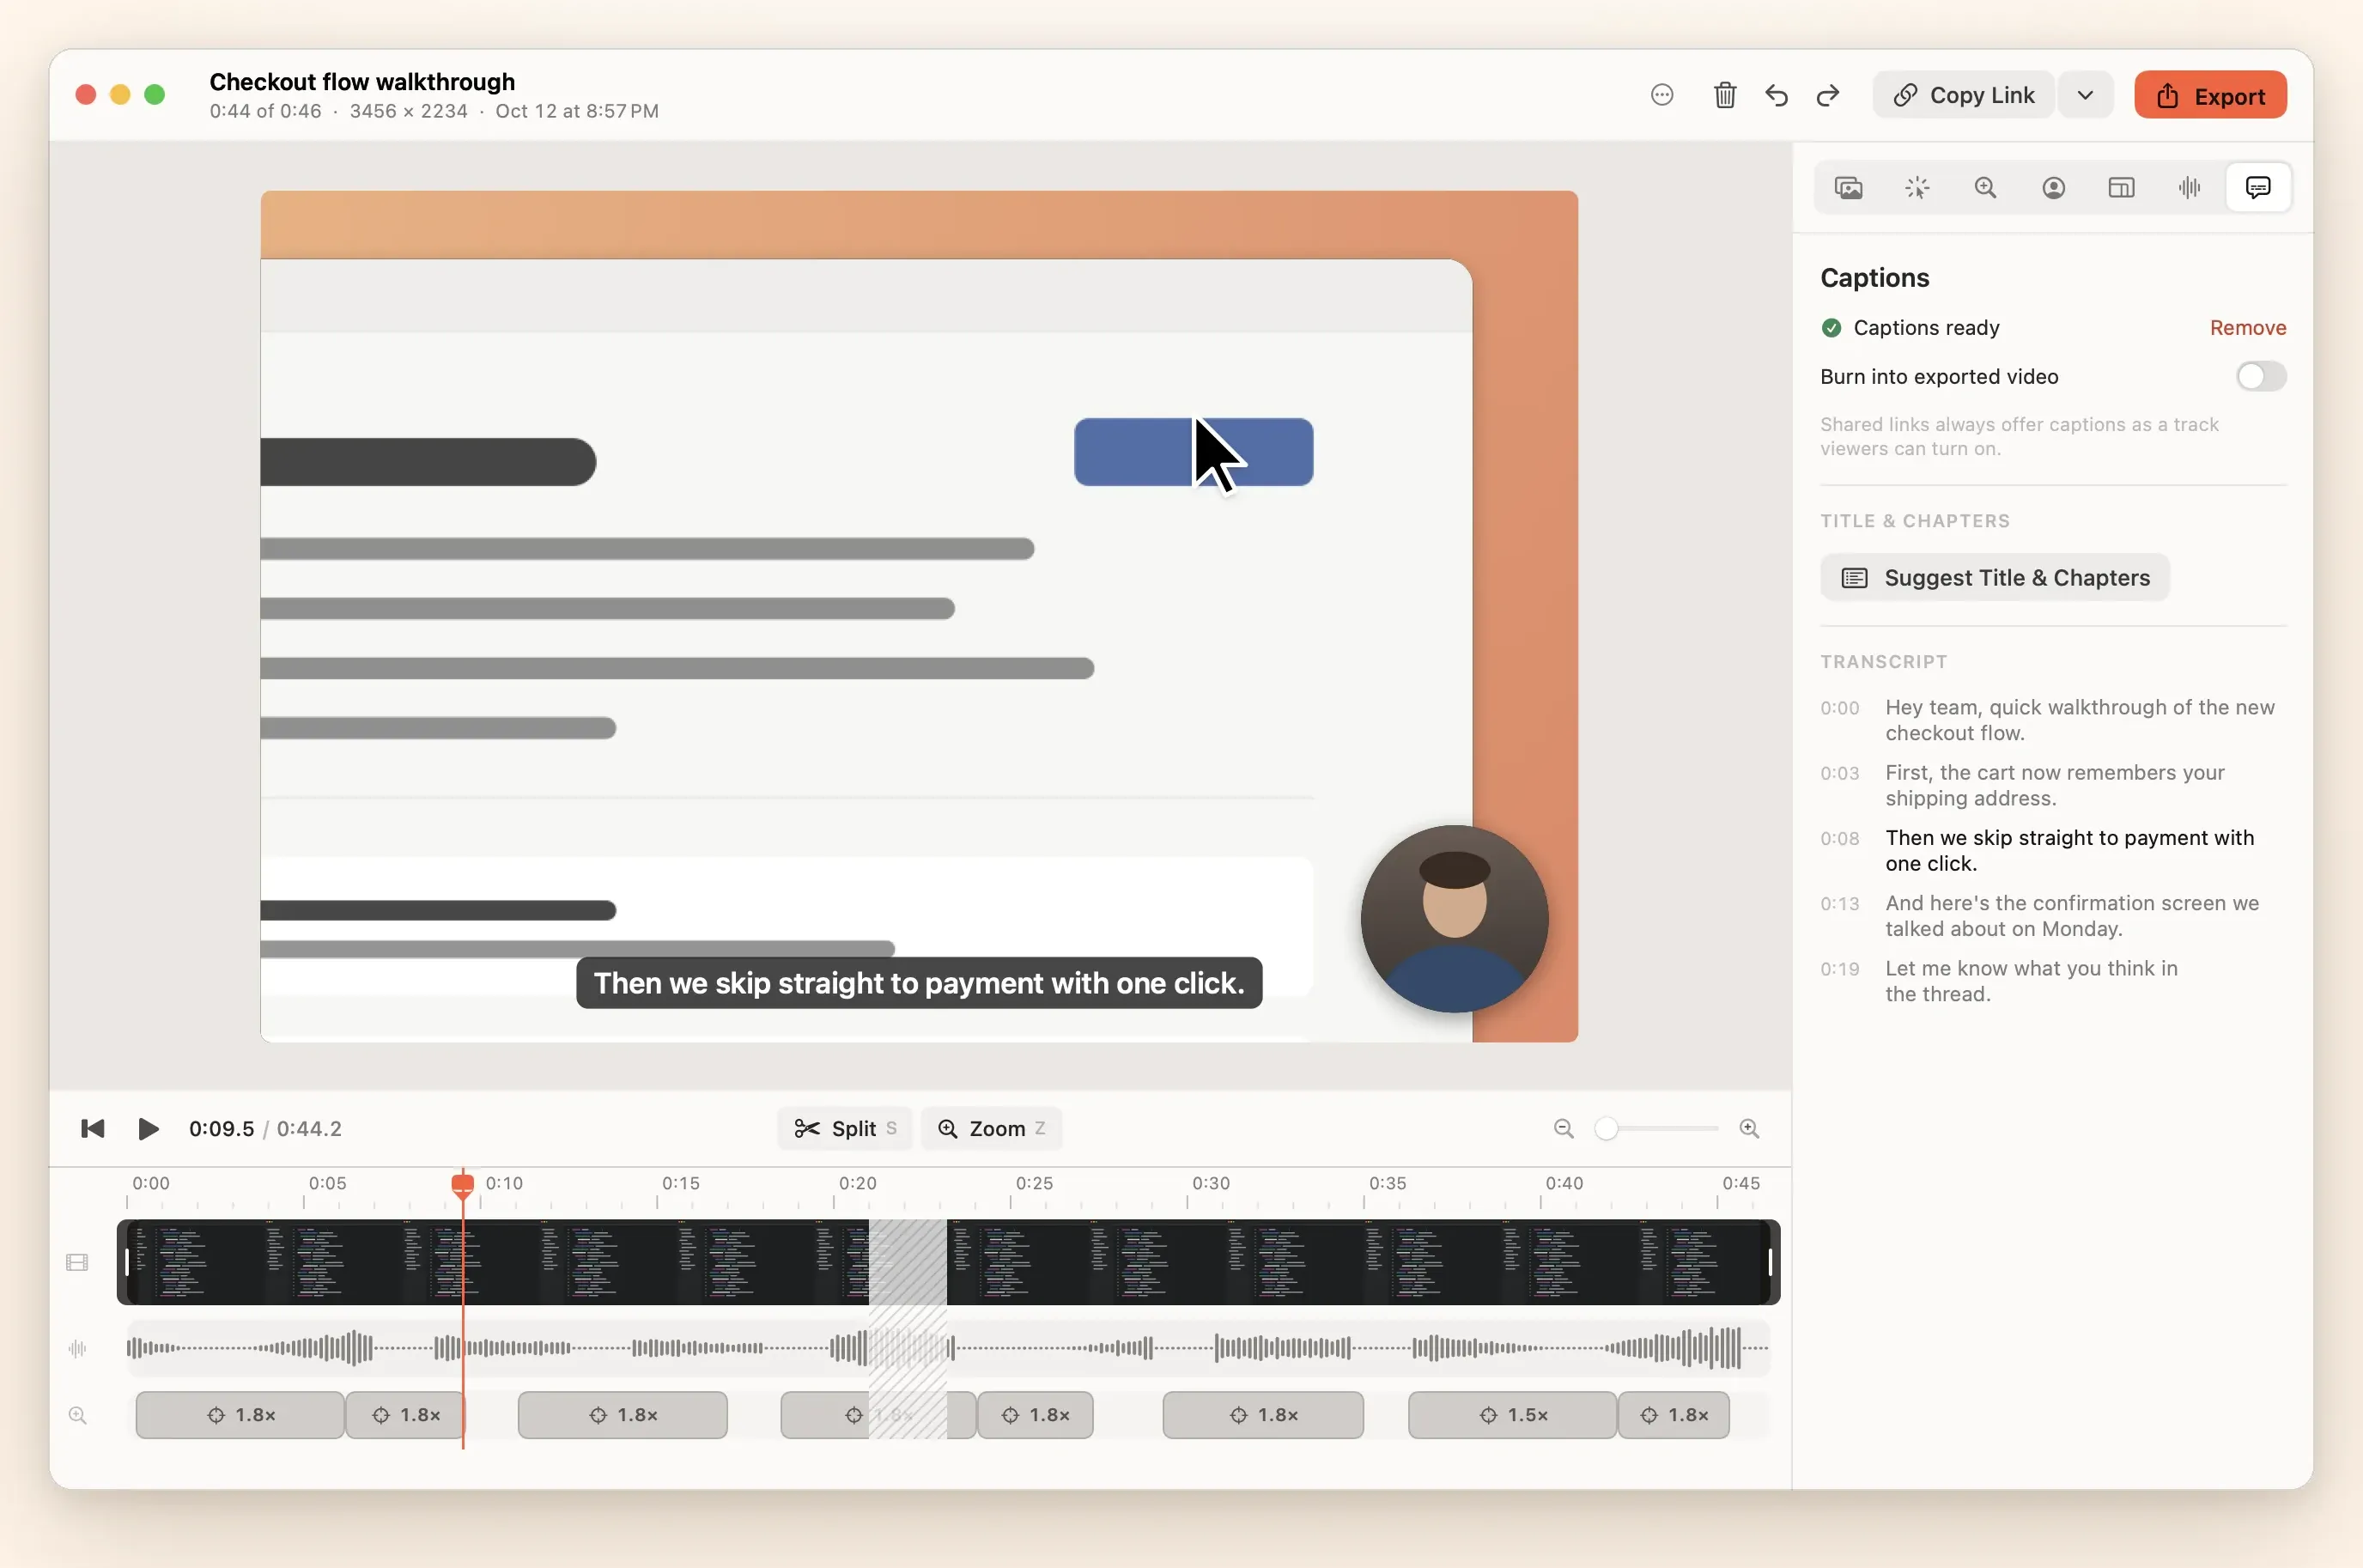Viewport: 2363px width, 1568px height.
Task: Click the 0:30 mark on timeline ruler
Action: tap(1210, 1183)
